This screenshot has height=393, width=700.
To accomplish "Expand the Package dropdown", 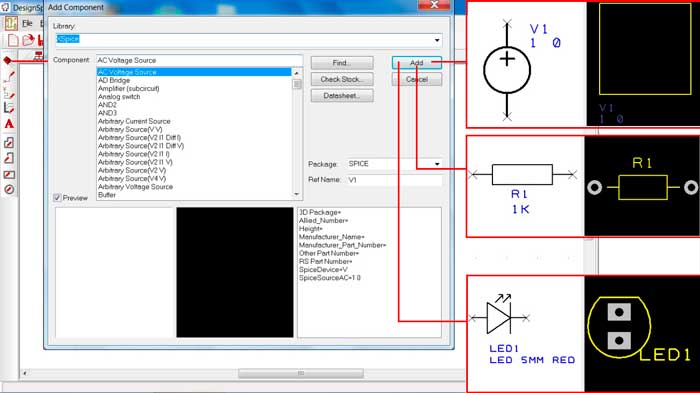I will [x=437, y=164].
